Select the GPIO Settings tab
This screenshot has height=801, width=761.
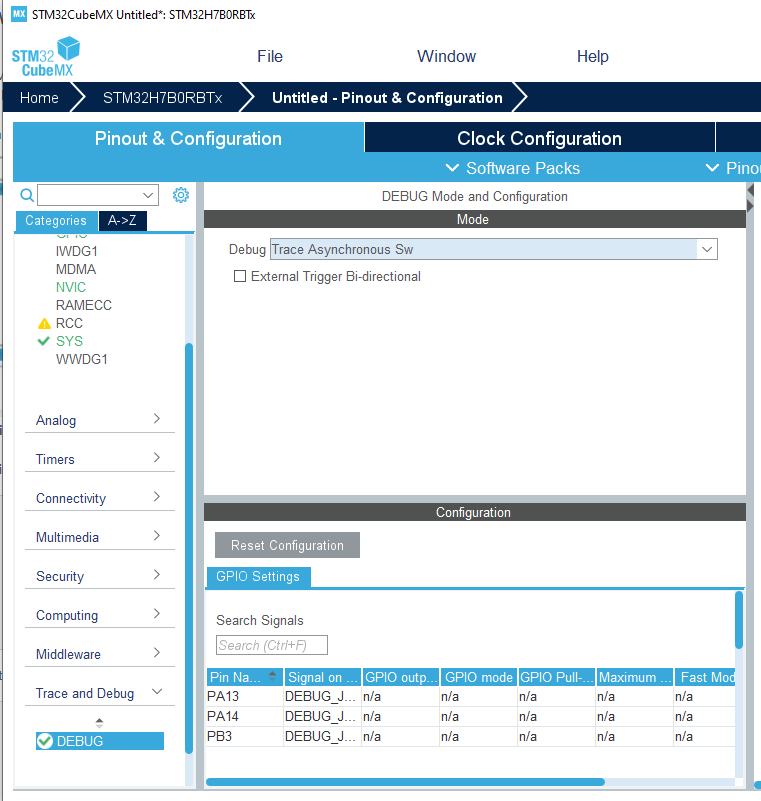(258, 577)
